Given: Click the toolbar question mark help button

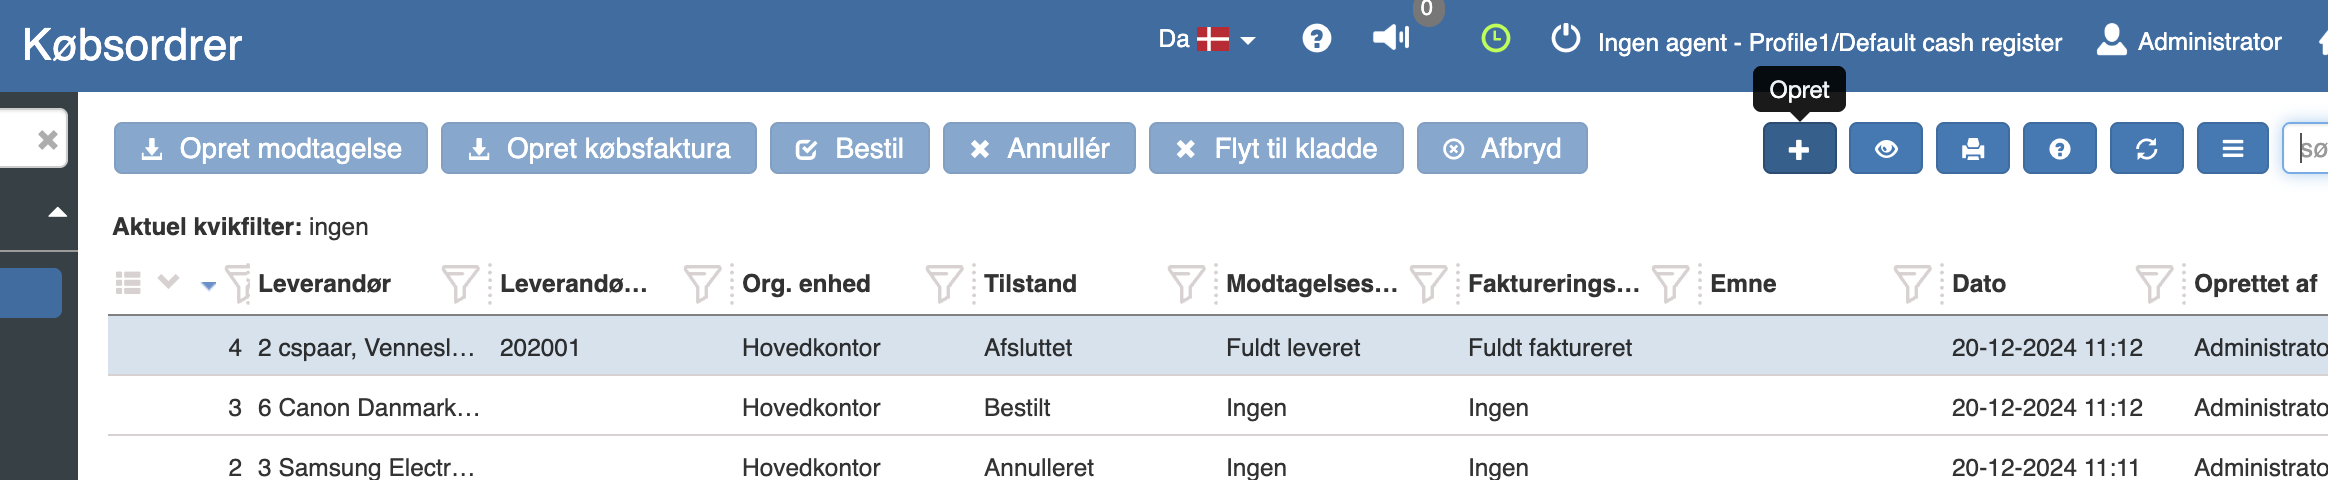Looking at the screenshot, I should [2060, 149].
